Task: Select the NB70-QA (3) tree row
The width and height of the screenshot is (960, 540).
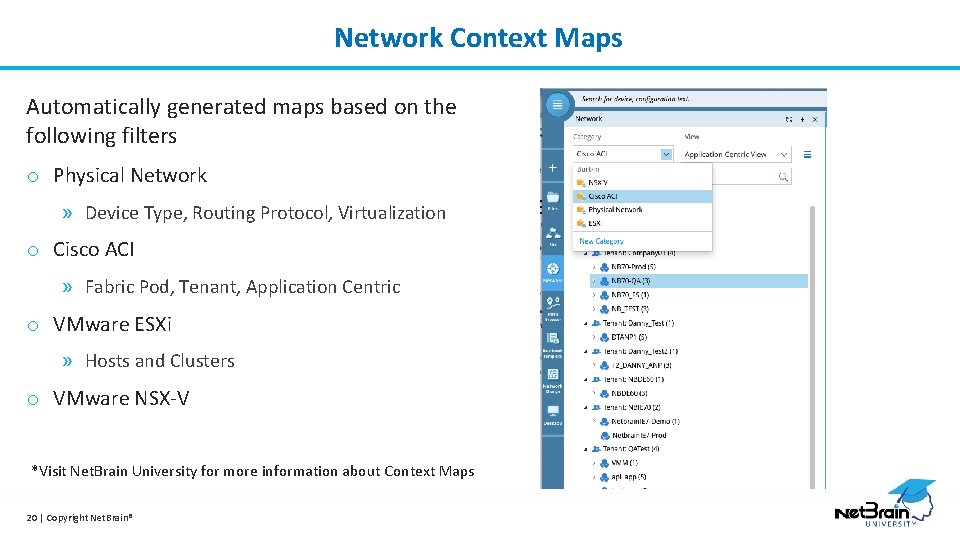Action: pyautogui.click(x=699, y=281)
